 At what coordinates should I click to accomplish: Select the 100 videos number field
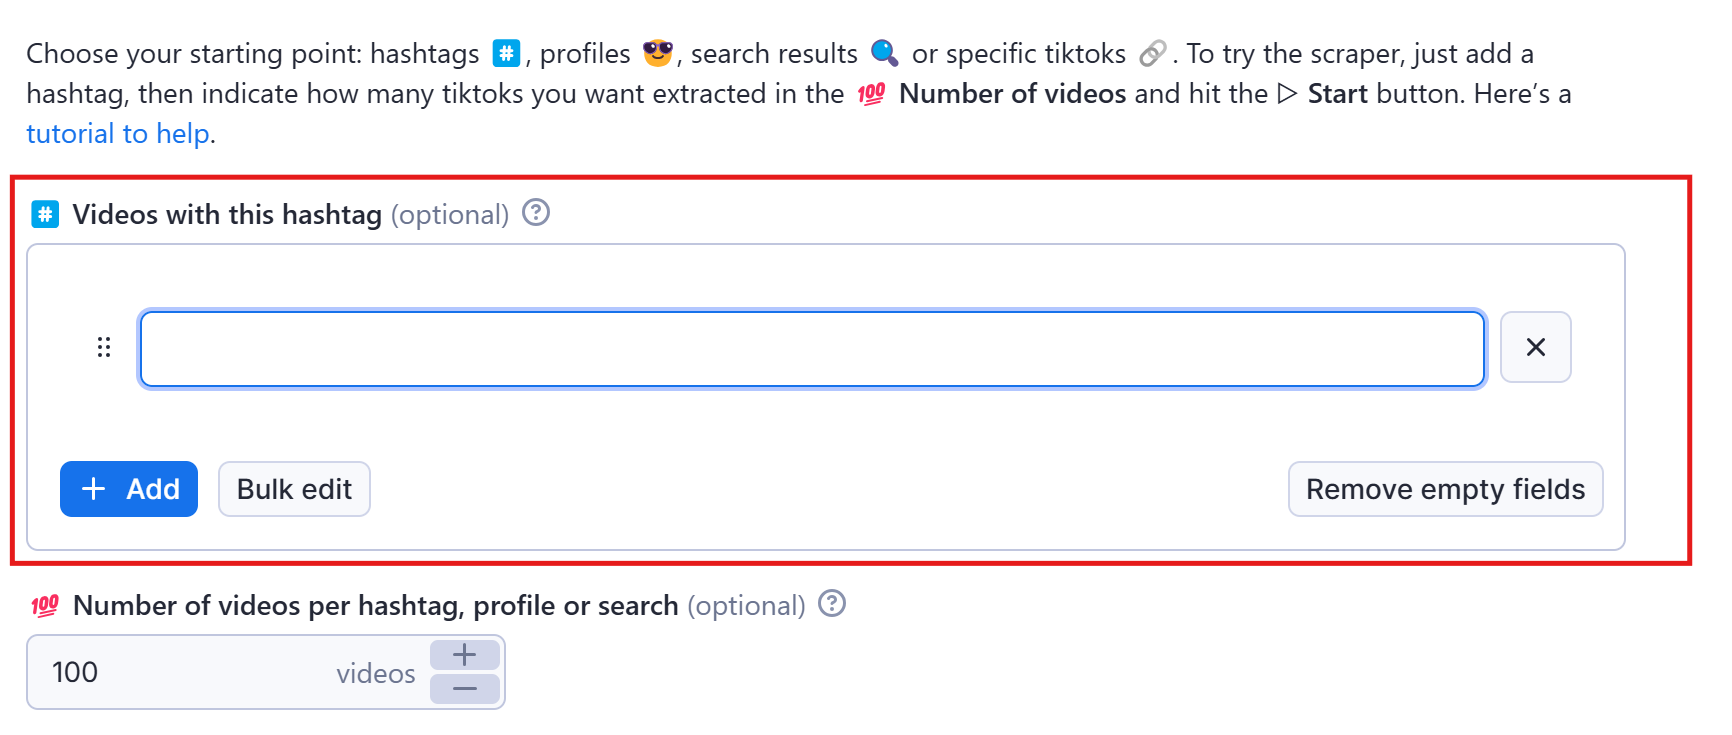click(150, 672)
